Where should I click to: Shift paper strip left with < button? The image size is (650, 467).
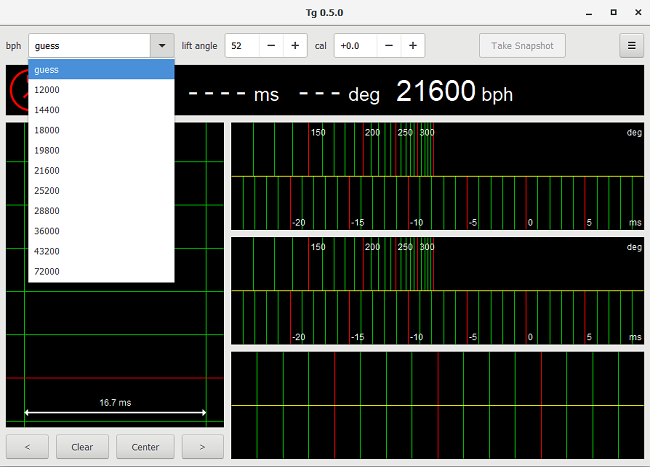(x=28, y=447)
